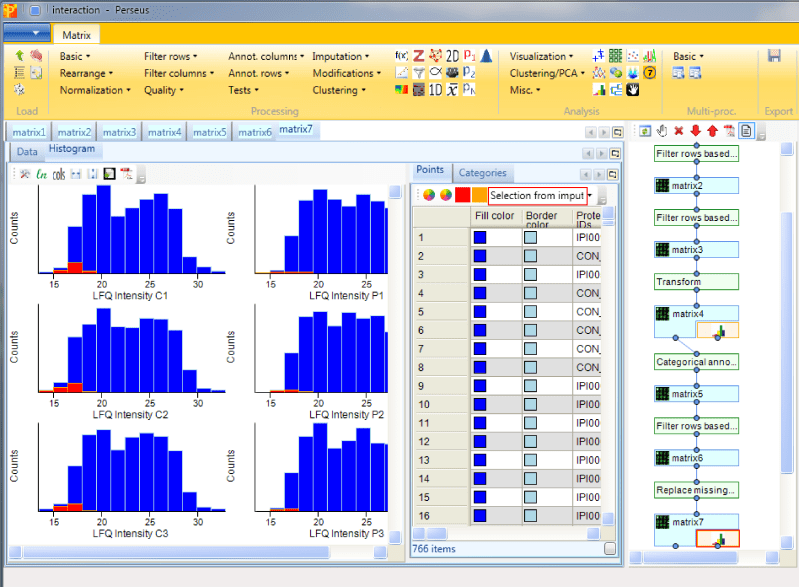Click the red brain icon in the Load group
The width and height of the screenshot is (799, 587).
point(36,56)
